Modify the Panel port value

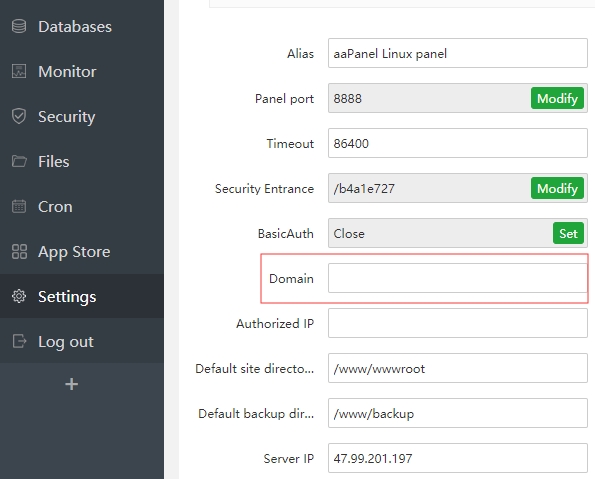[557, 98]
